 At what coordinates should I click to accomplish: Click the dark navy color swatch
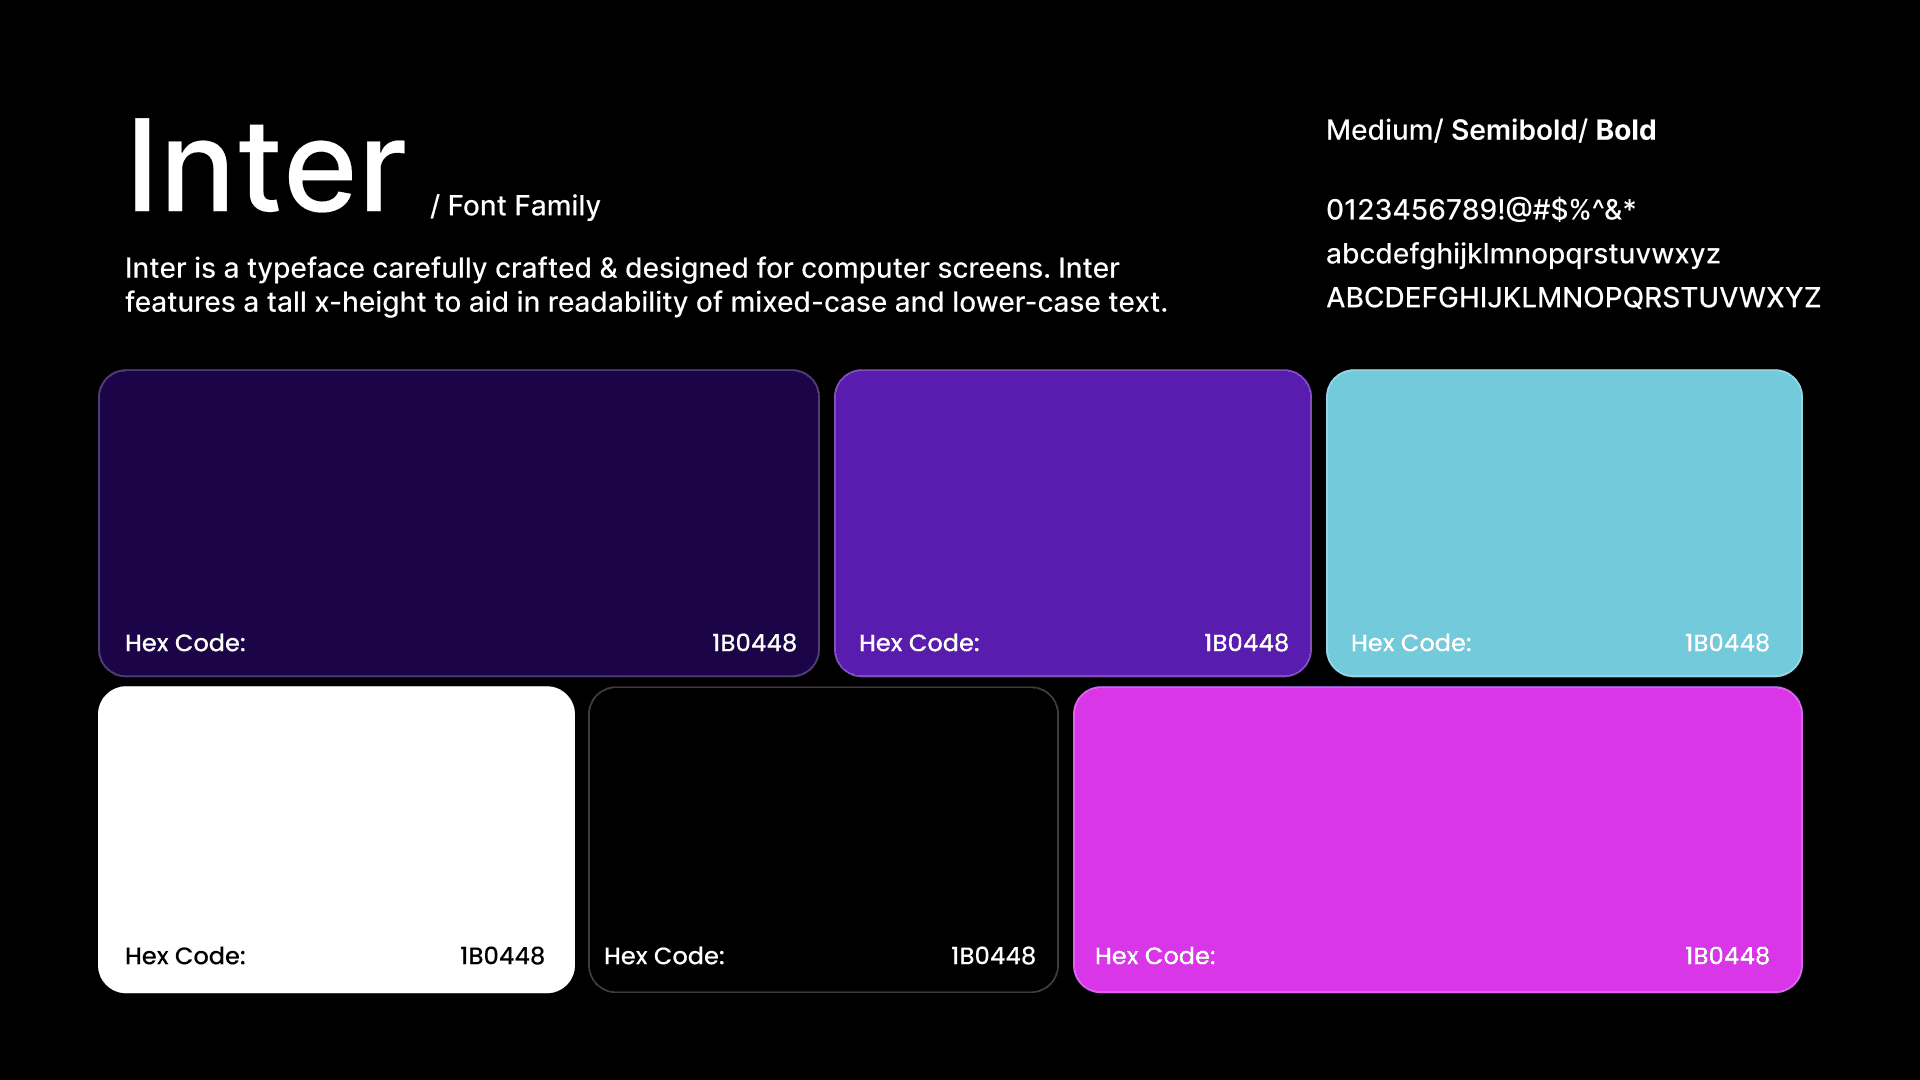click(458, 500)
